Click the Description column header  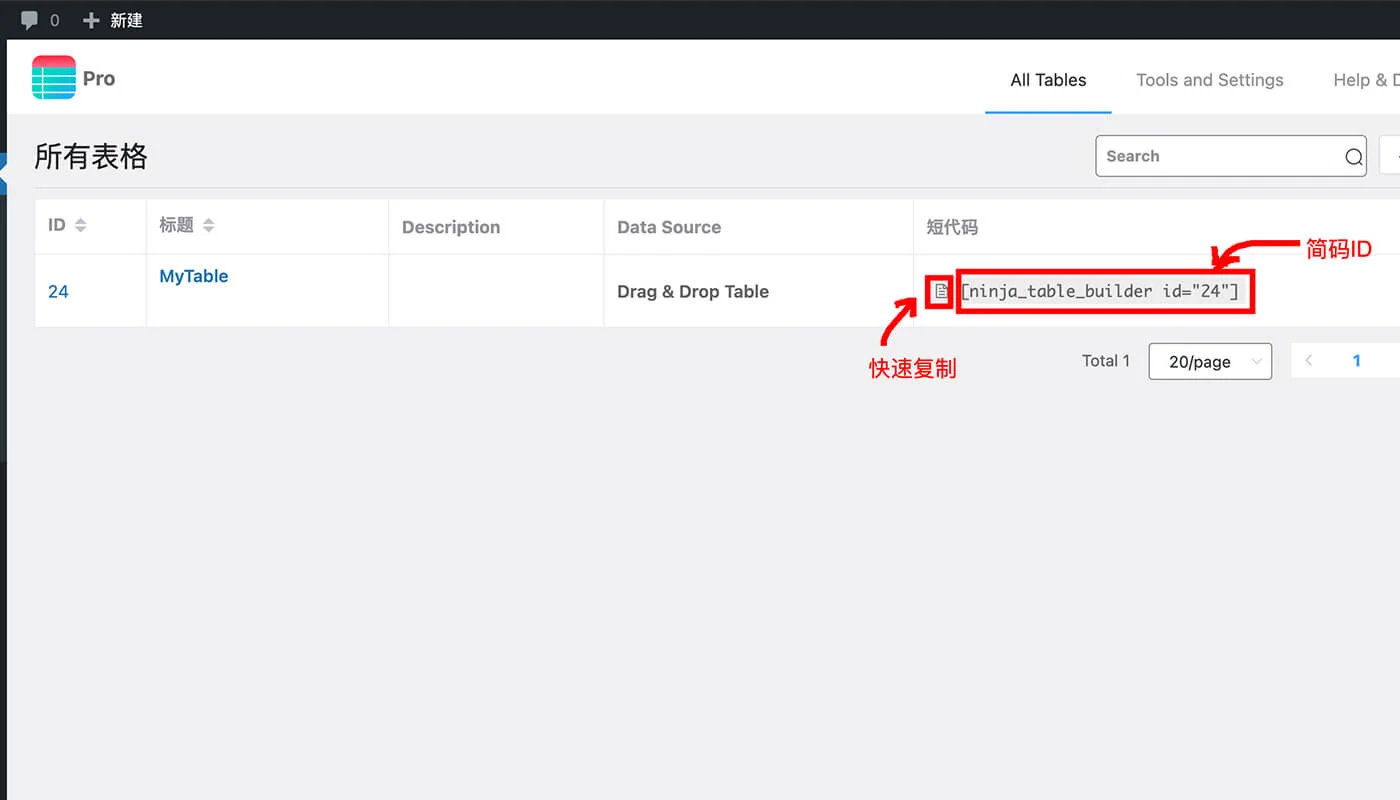point(451,227)
